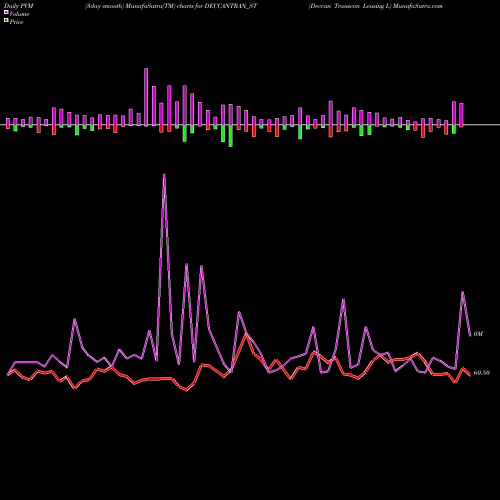Click the 69.50 price value label
The image size is (500, 500).
(x=482, y=373)
